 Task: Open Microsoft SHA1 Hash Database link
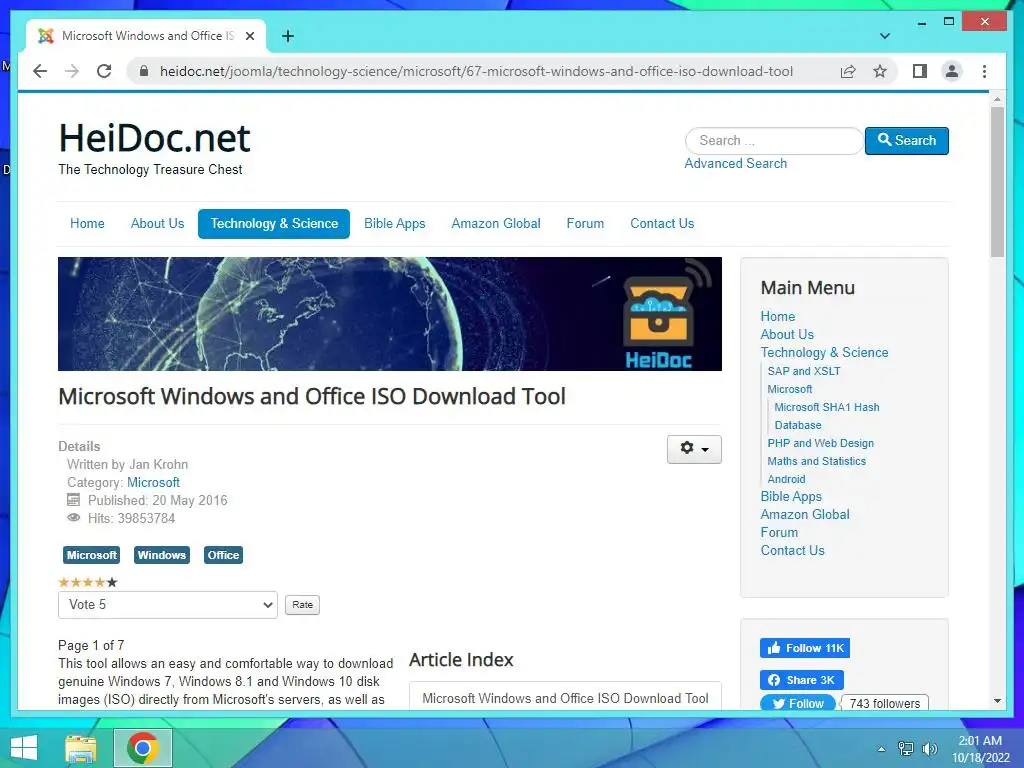(827, 416)
